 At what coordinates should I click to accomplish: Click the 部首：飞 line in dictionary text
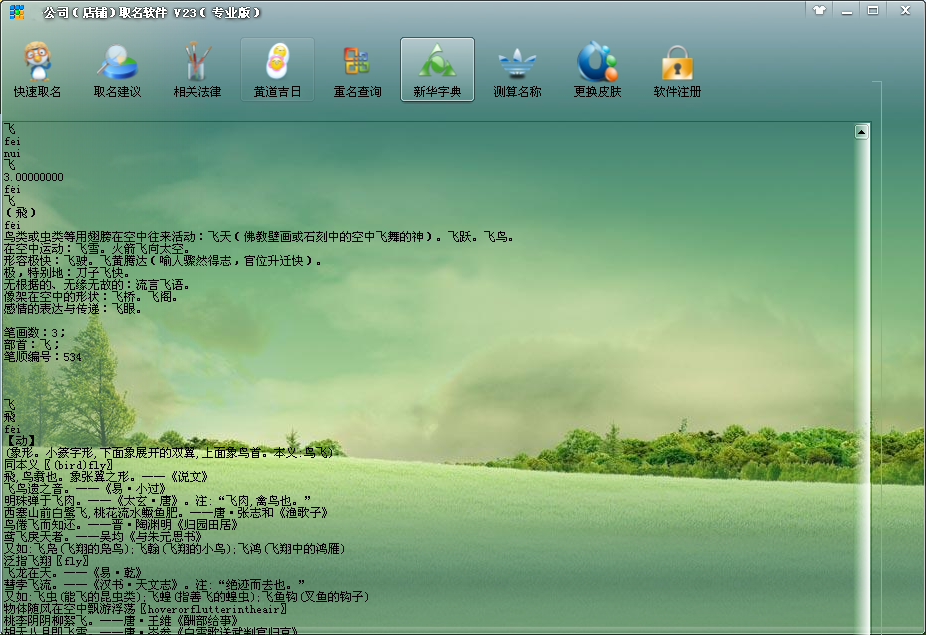(32, 344)
